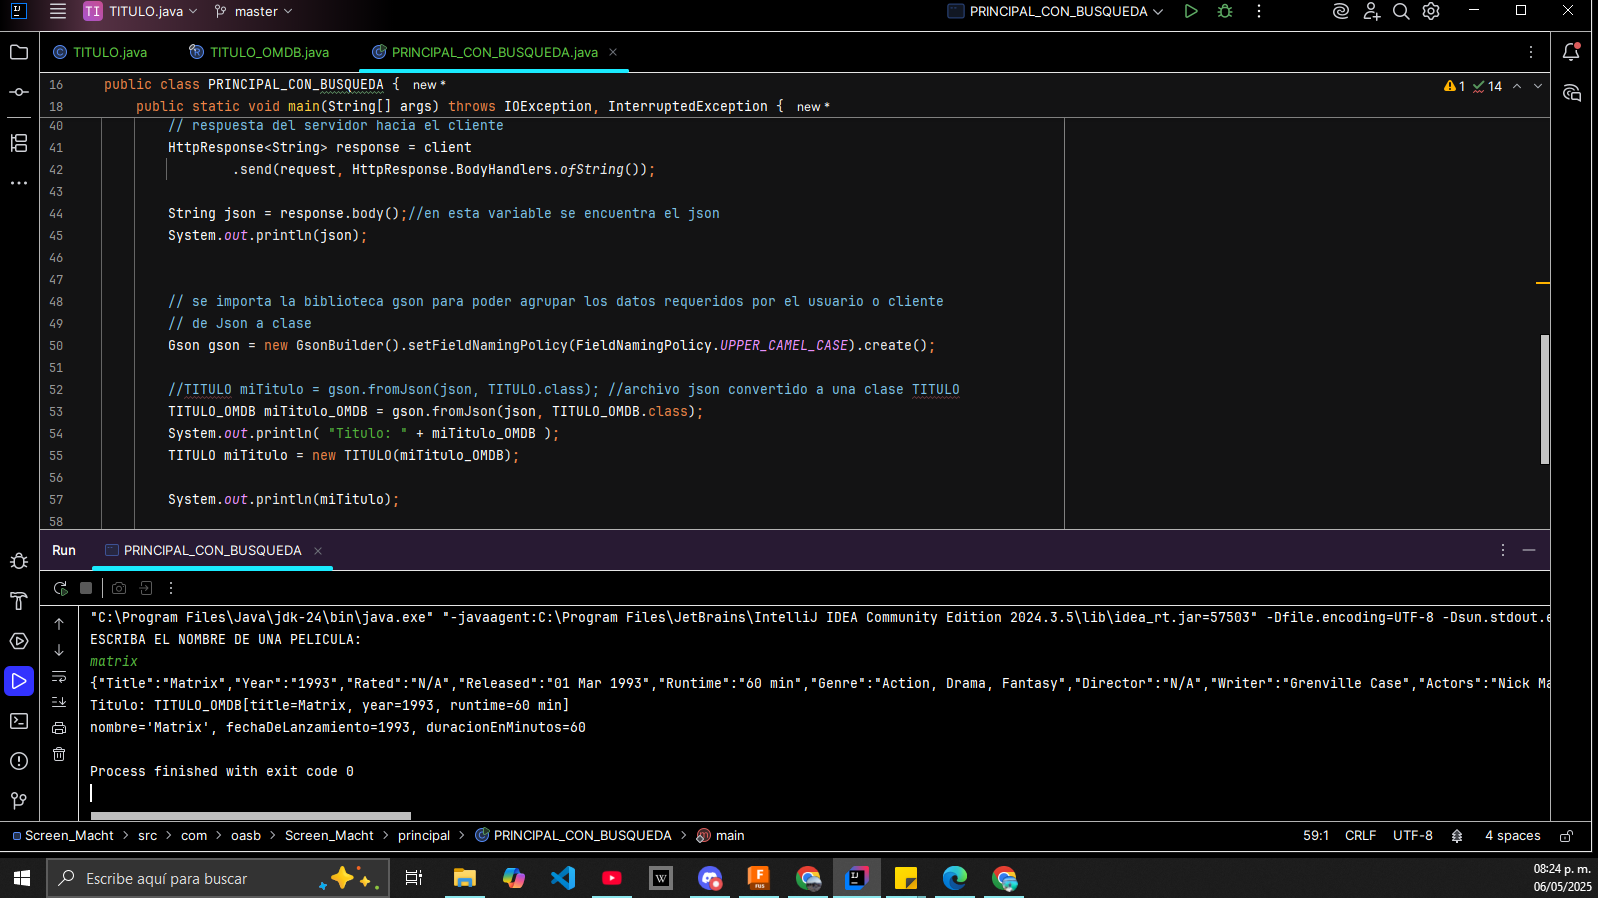Open Code With Me add-user icon
1598x898 pixels.
1371,11
